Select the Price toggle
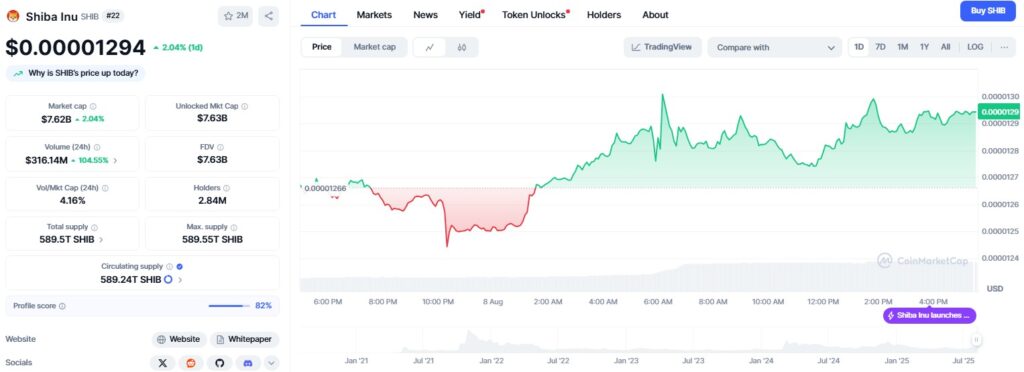 (x=321, y=47)
